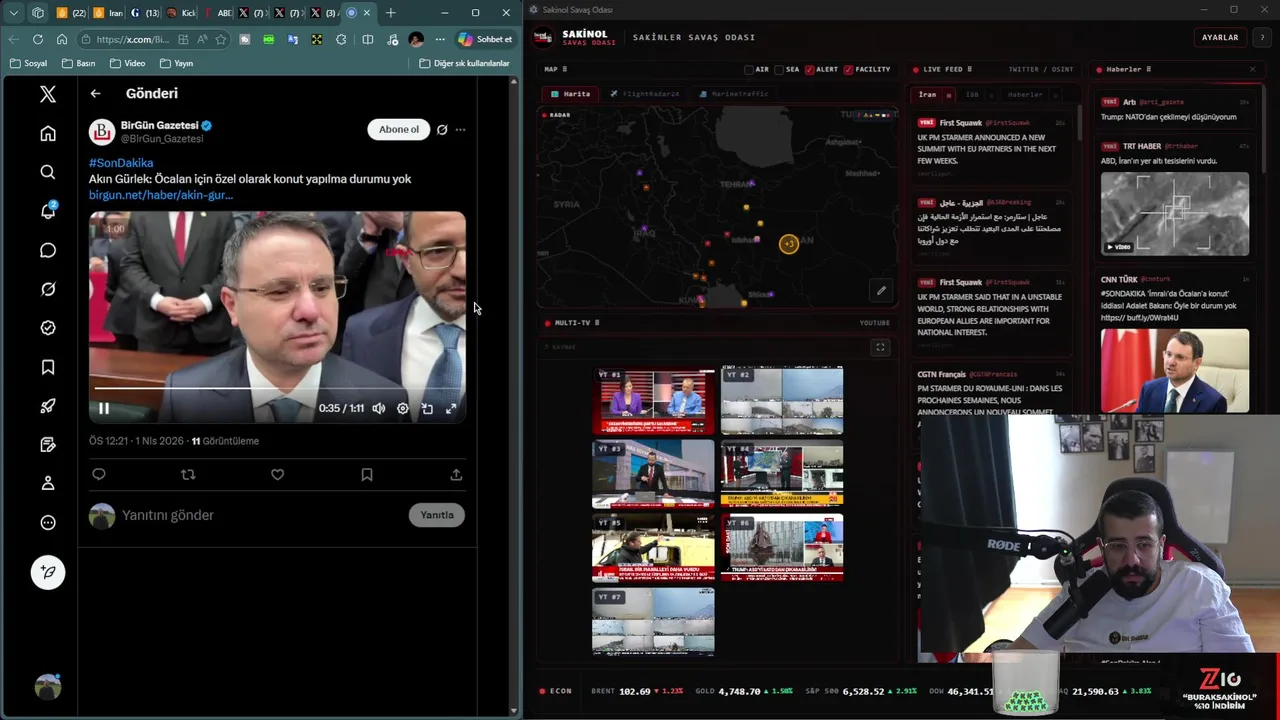Open X bookmarks in sidebar
This screenshot has width=1280, height=720.
click(48, 367)
